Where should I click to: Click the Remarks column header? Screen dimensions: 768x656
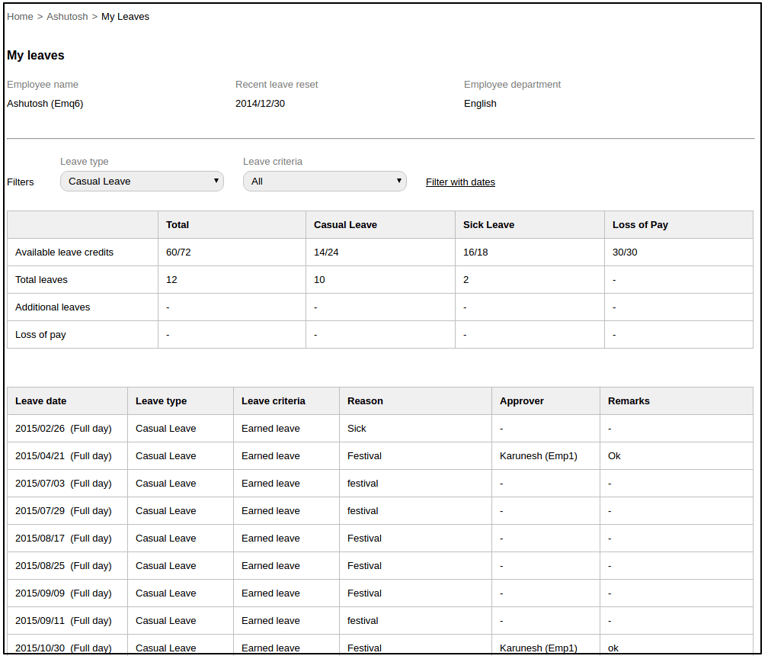tap(629, 401)
